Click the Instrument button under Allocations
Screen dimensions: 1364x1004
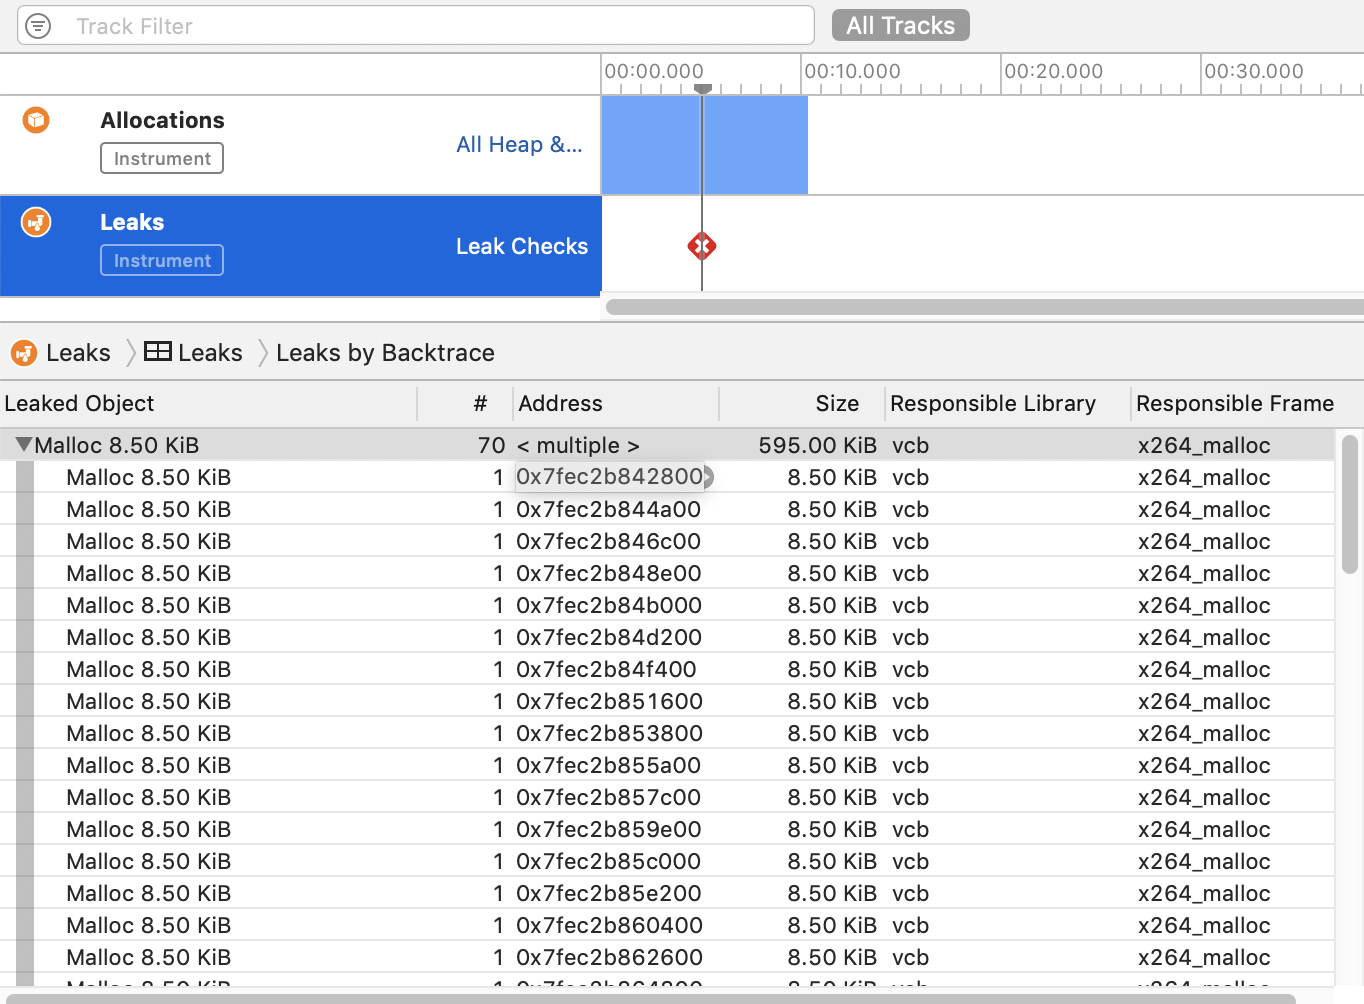click(161, 157)
